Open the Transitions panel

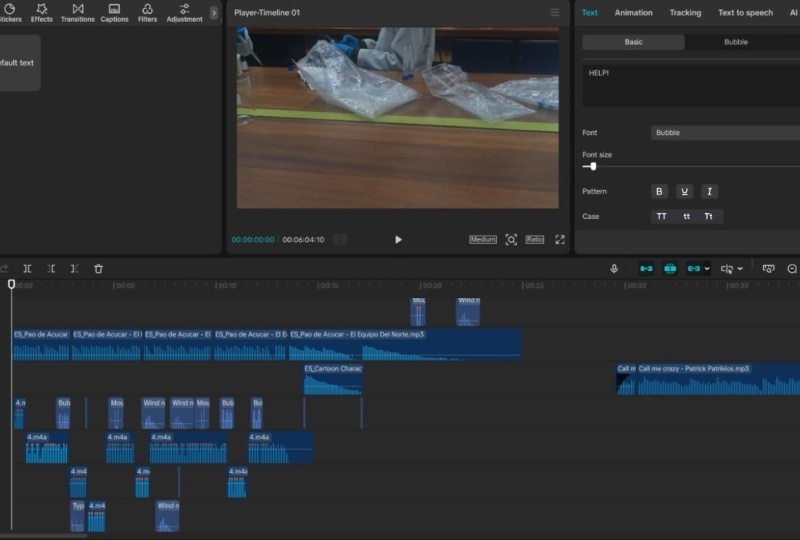[78, 13]
